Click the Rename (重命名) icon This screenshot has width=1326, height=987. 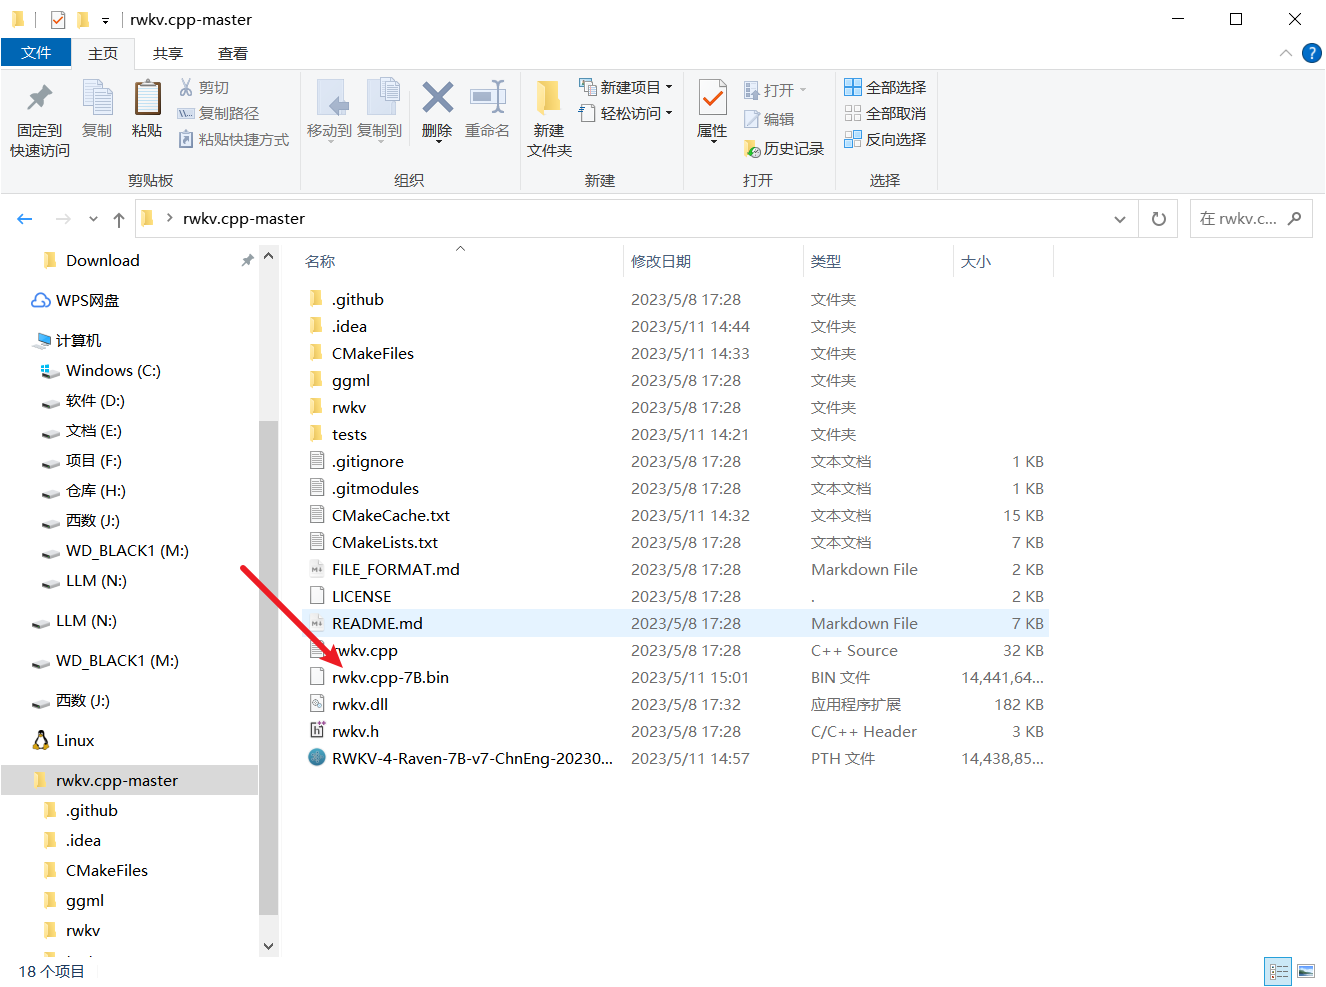click(488, 98)
